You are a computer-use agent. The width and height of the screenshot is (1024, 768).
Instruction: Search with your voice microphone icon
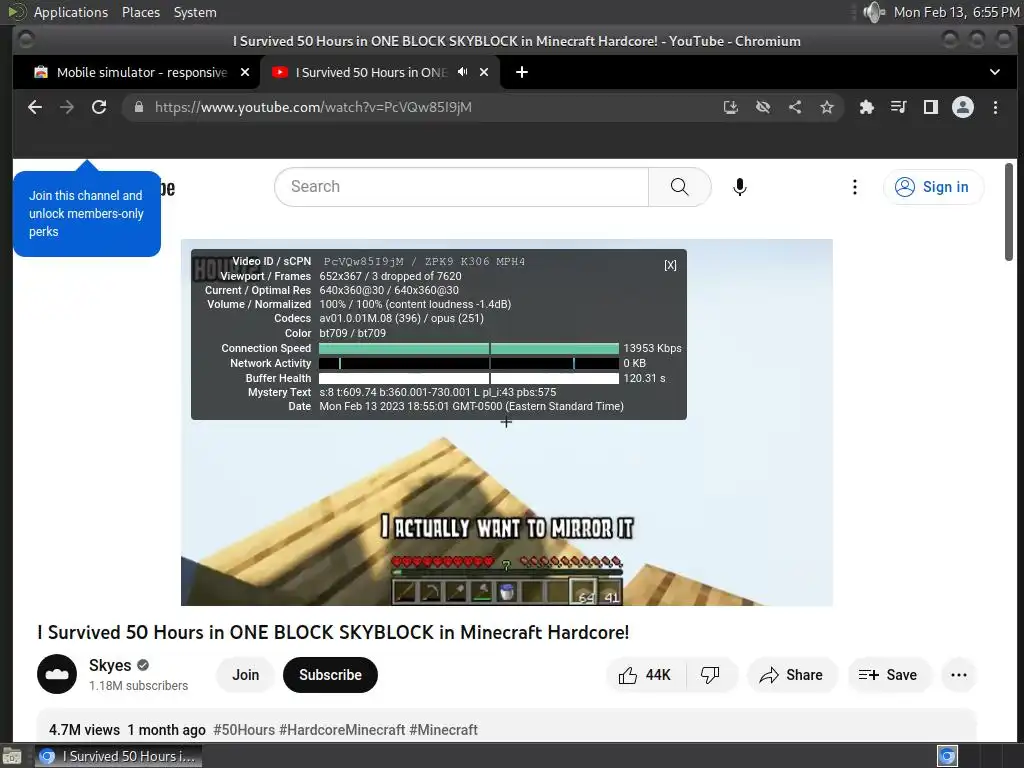point(739,187)
